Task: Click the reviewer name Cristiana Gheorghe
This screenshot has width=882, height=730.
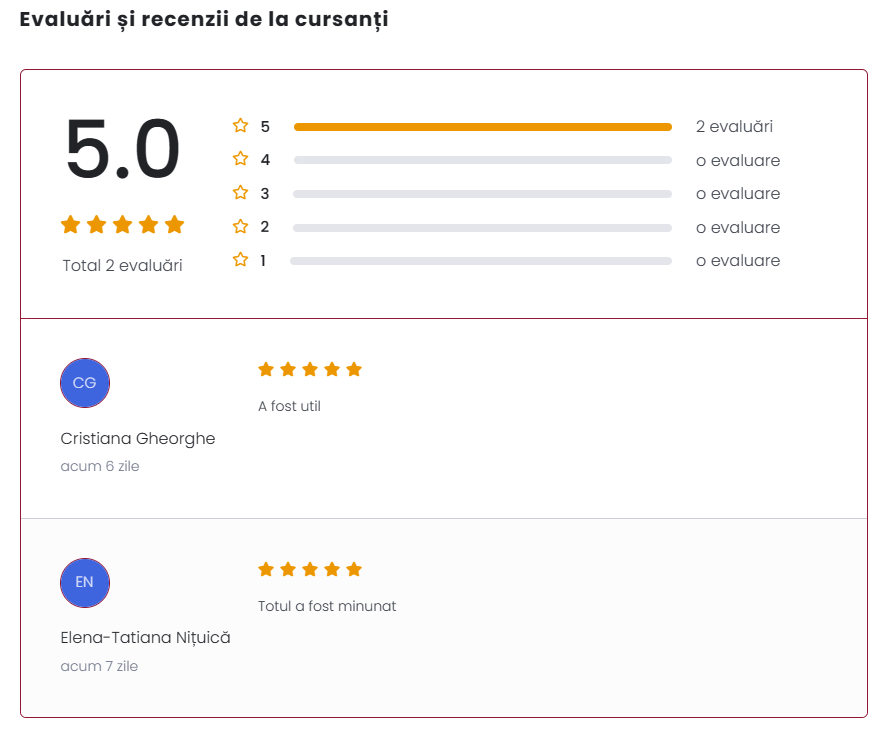Action: (x=138, y=439)
